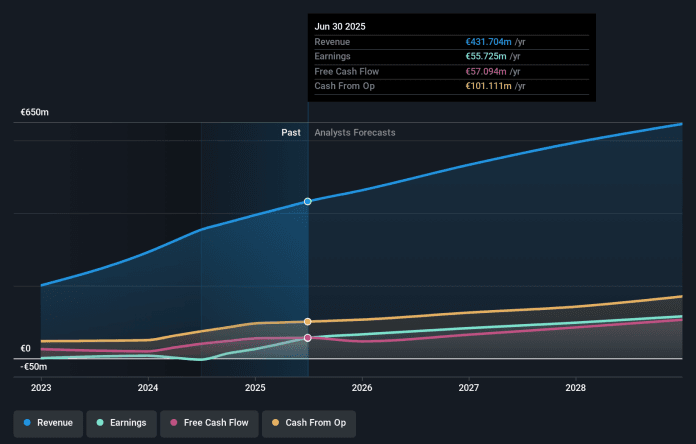Click the 2028 label on the x-axis
696x444 pixels.
coord(576,387)
